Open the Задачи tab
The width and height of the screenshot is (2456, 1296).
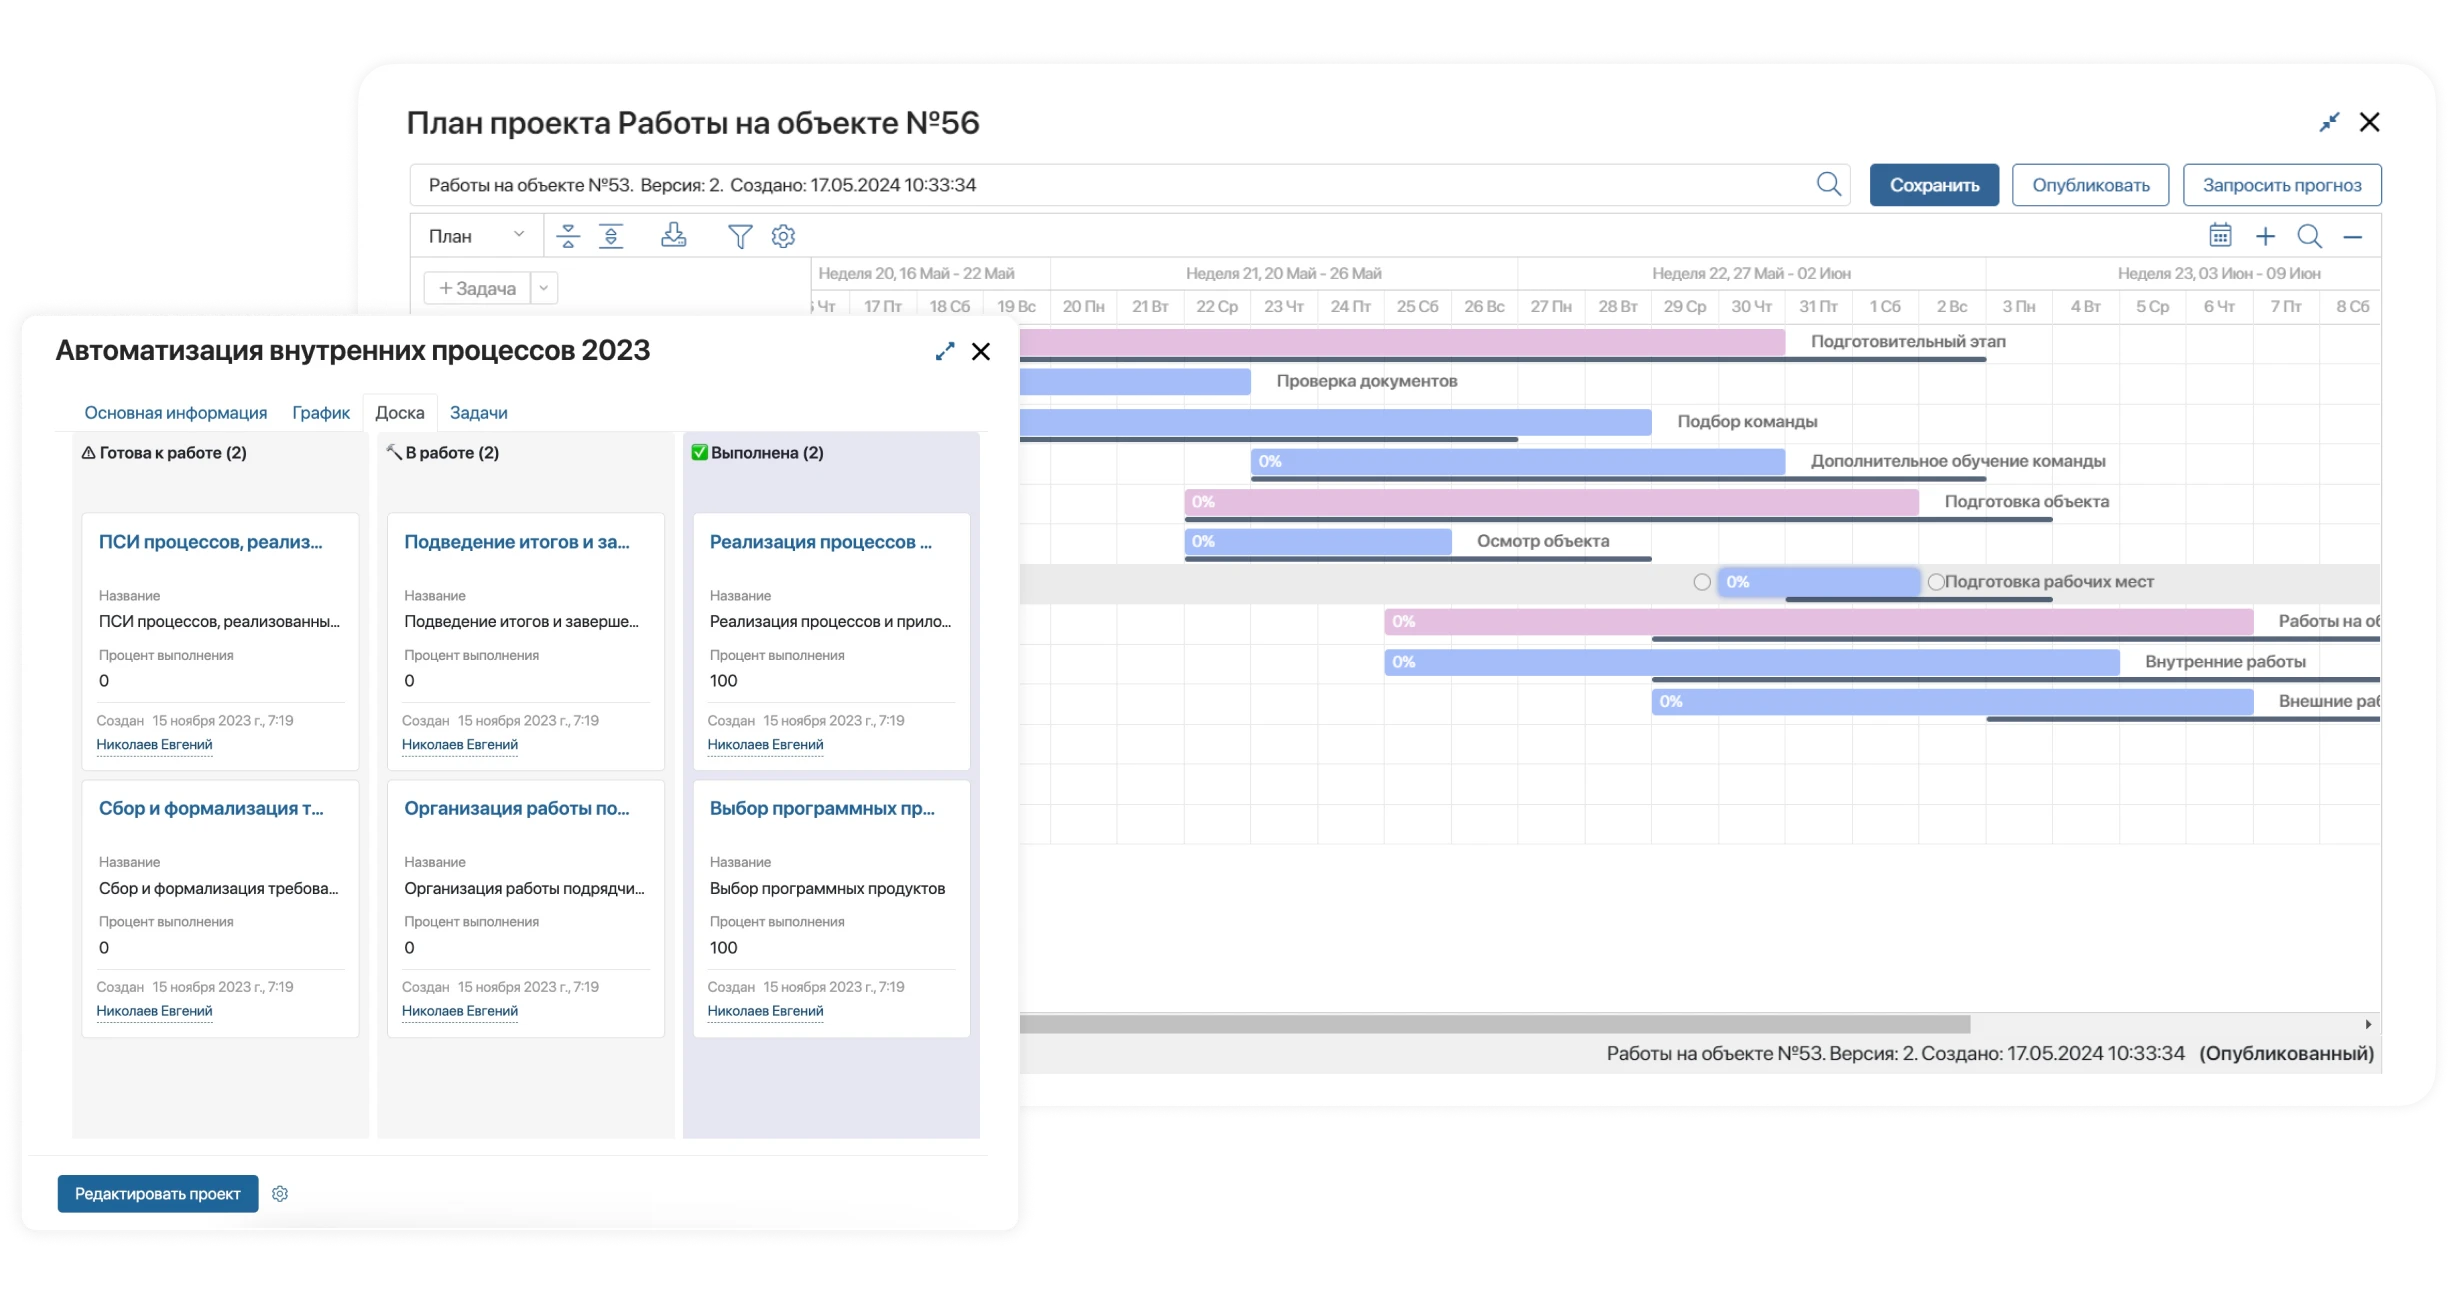tap(478, 412)
